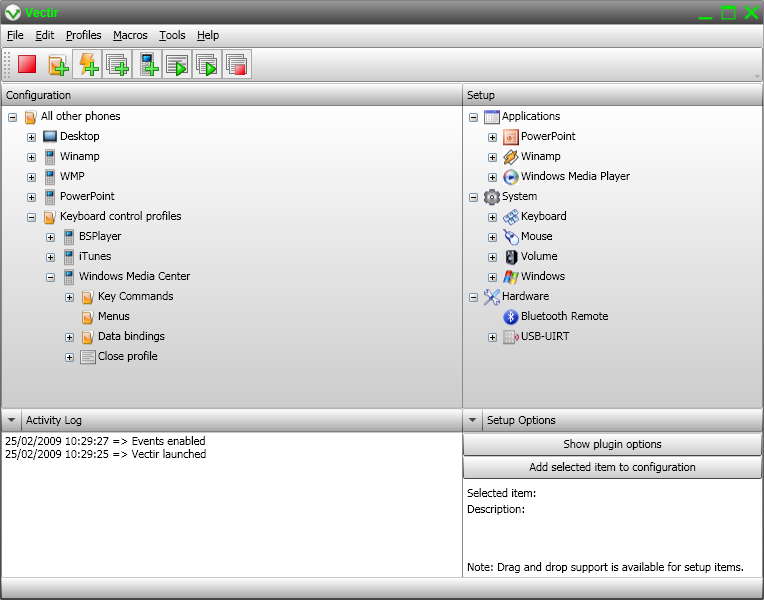The image size is (764, 600).
Task: Click Show plugin options button
Action: (612, 444)
